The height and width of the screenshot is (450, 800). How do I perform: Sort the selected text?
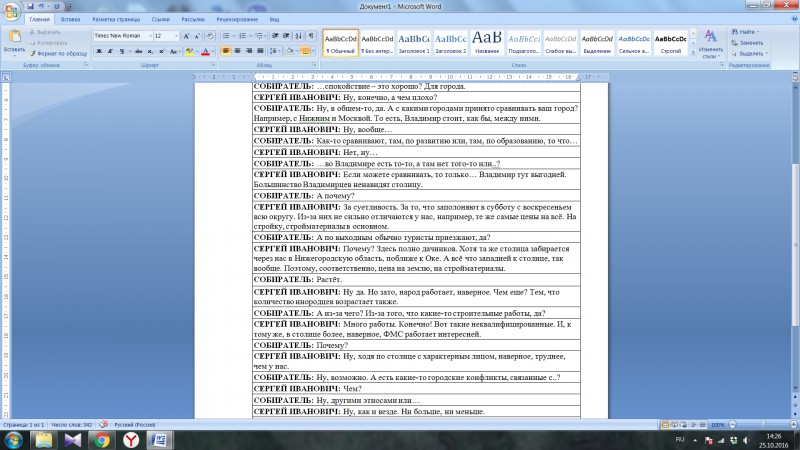pyautogui.click(x=298, y=36)
